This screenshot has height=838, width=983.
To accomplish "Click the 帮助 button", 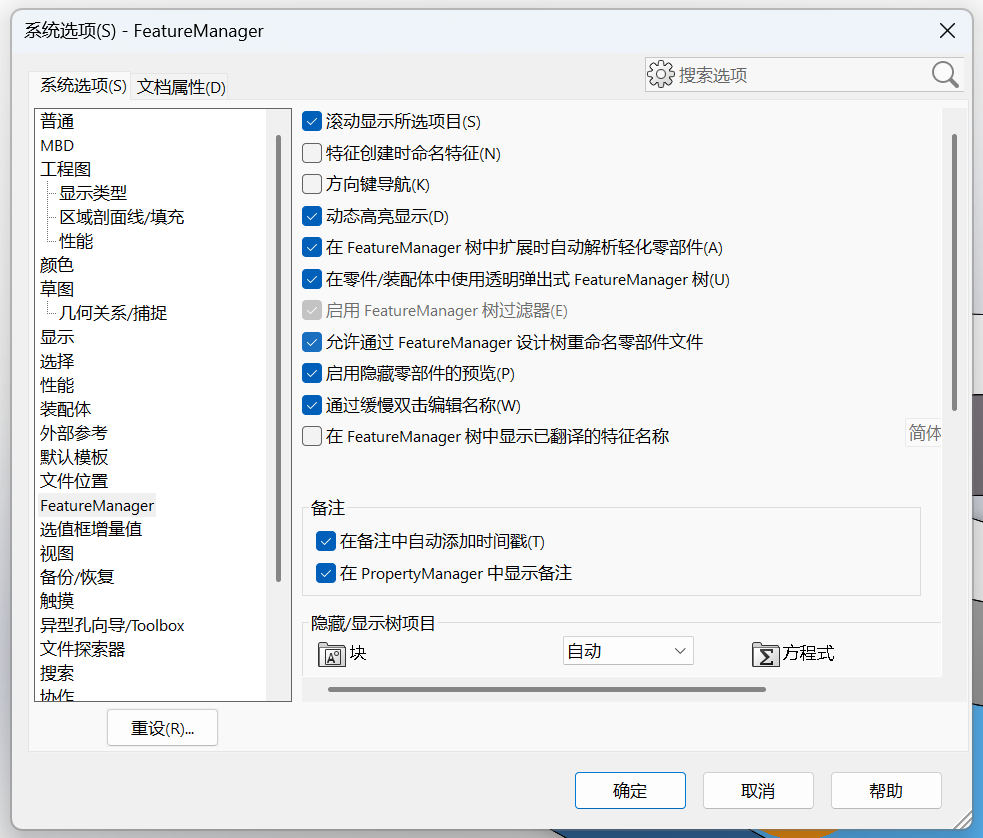I will pyautogui.click(x=886, y=790).
